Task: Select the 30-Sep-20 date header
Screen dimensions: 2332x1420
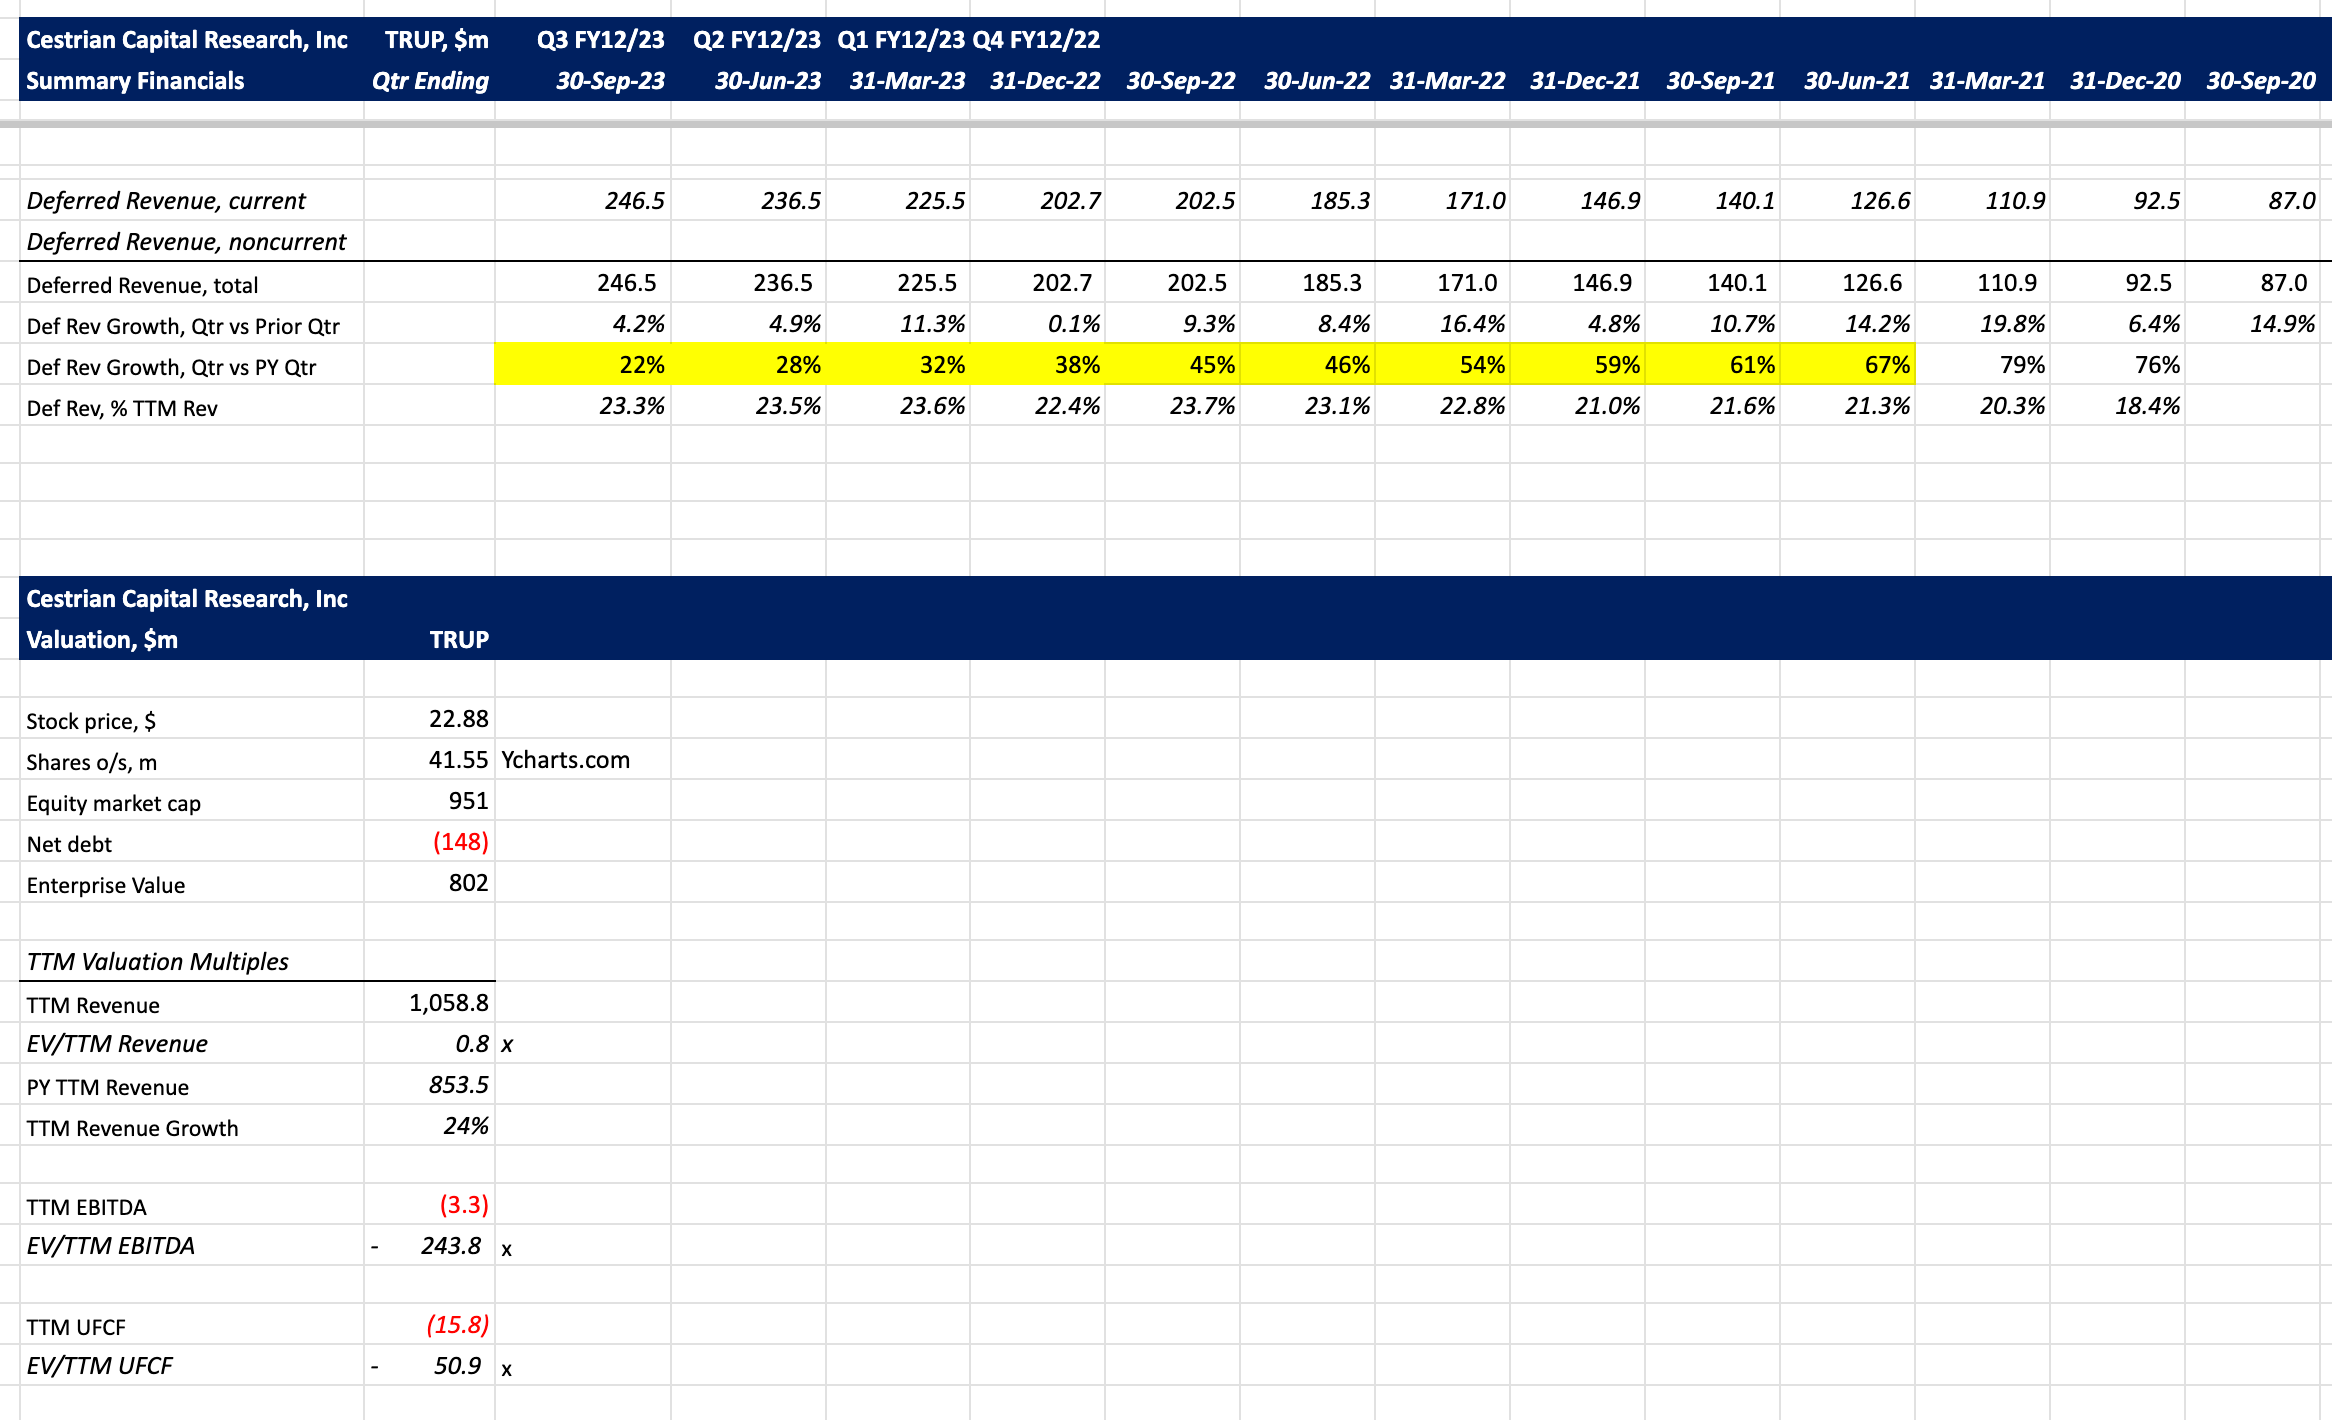Action: pyautogui.click(x=2260, y=81)
